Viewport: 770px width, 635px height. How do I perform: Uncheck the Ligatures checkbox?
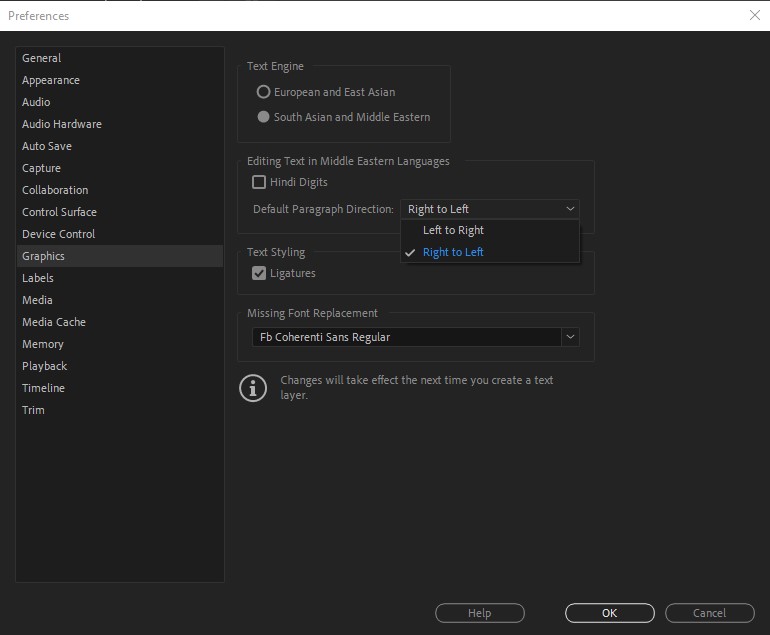coord(260,273)
